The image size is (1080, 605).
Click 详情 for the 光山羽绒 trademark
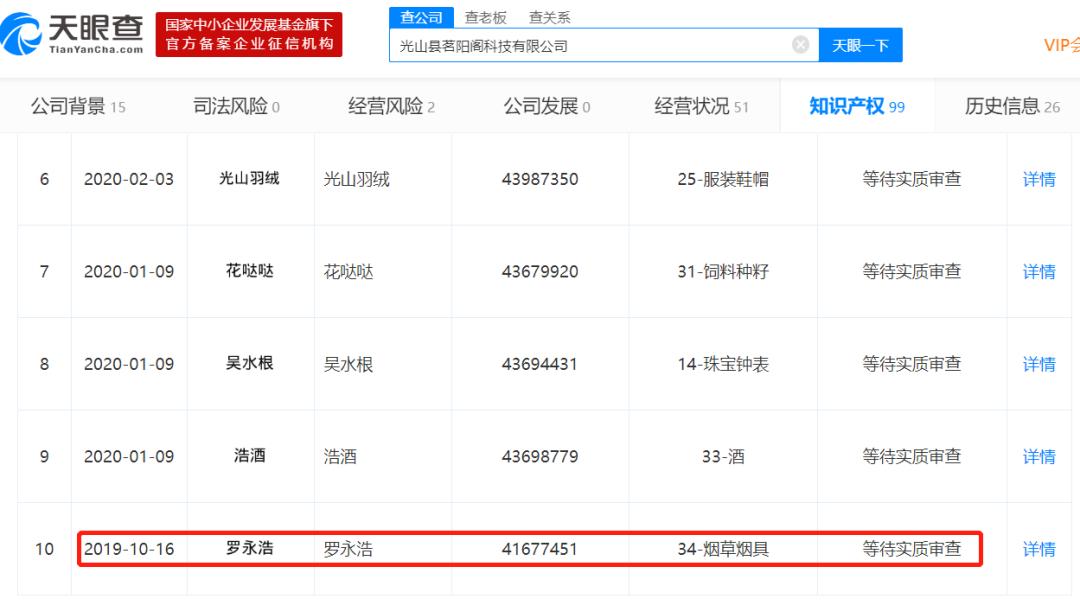[1039, 179]
